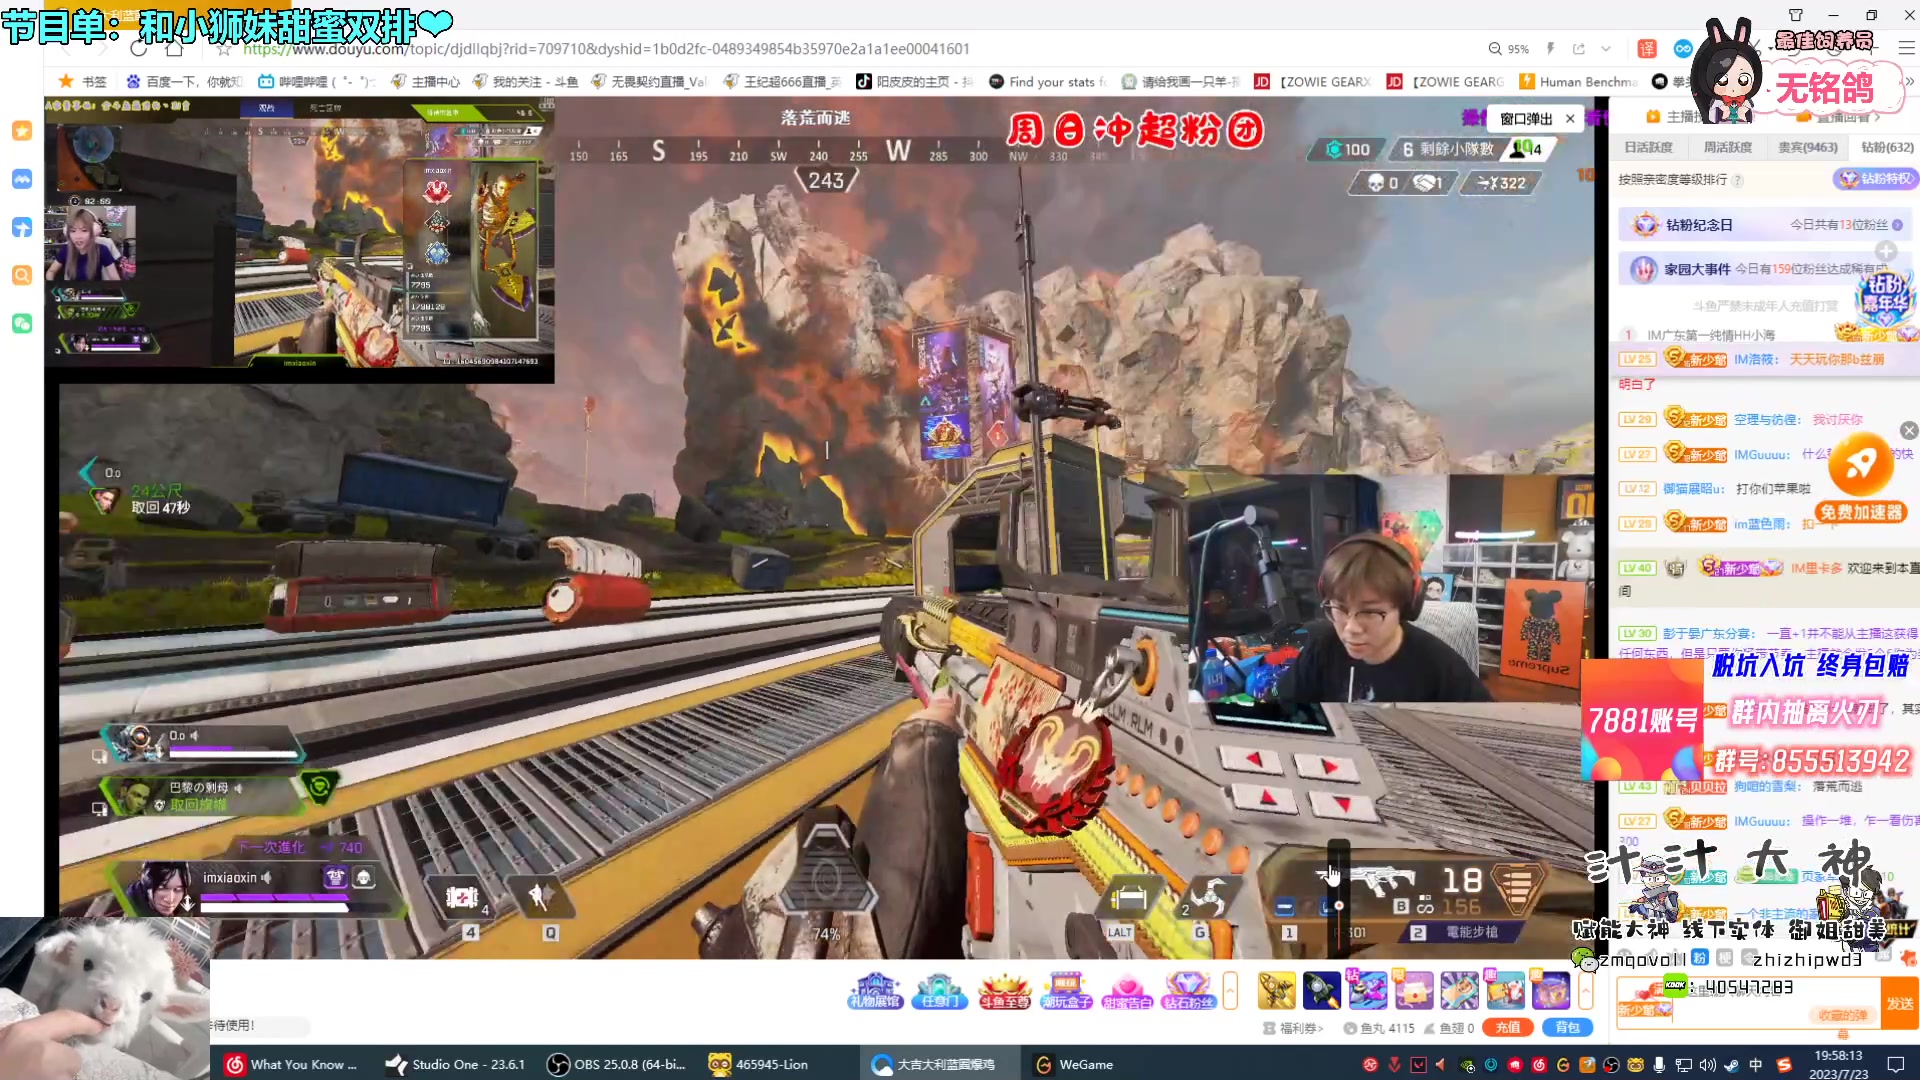Open the Human Benchmark bookmark
This screenshot has width=1920, height=1080.
(1577, 82)
